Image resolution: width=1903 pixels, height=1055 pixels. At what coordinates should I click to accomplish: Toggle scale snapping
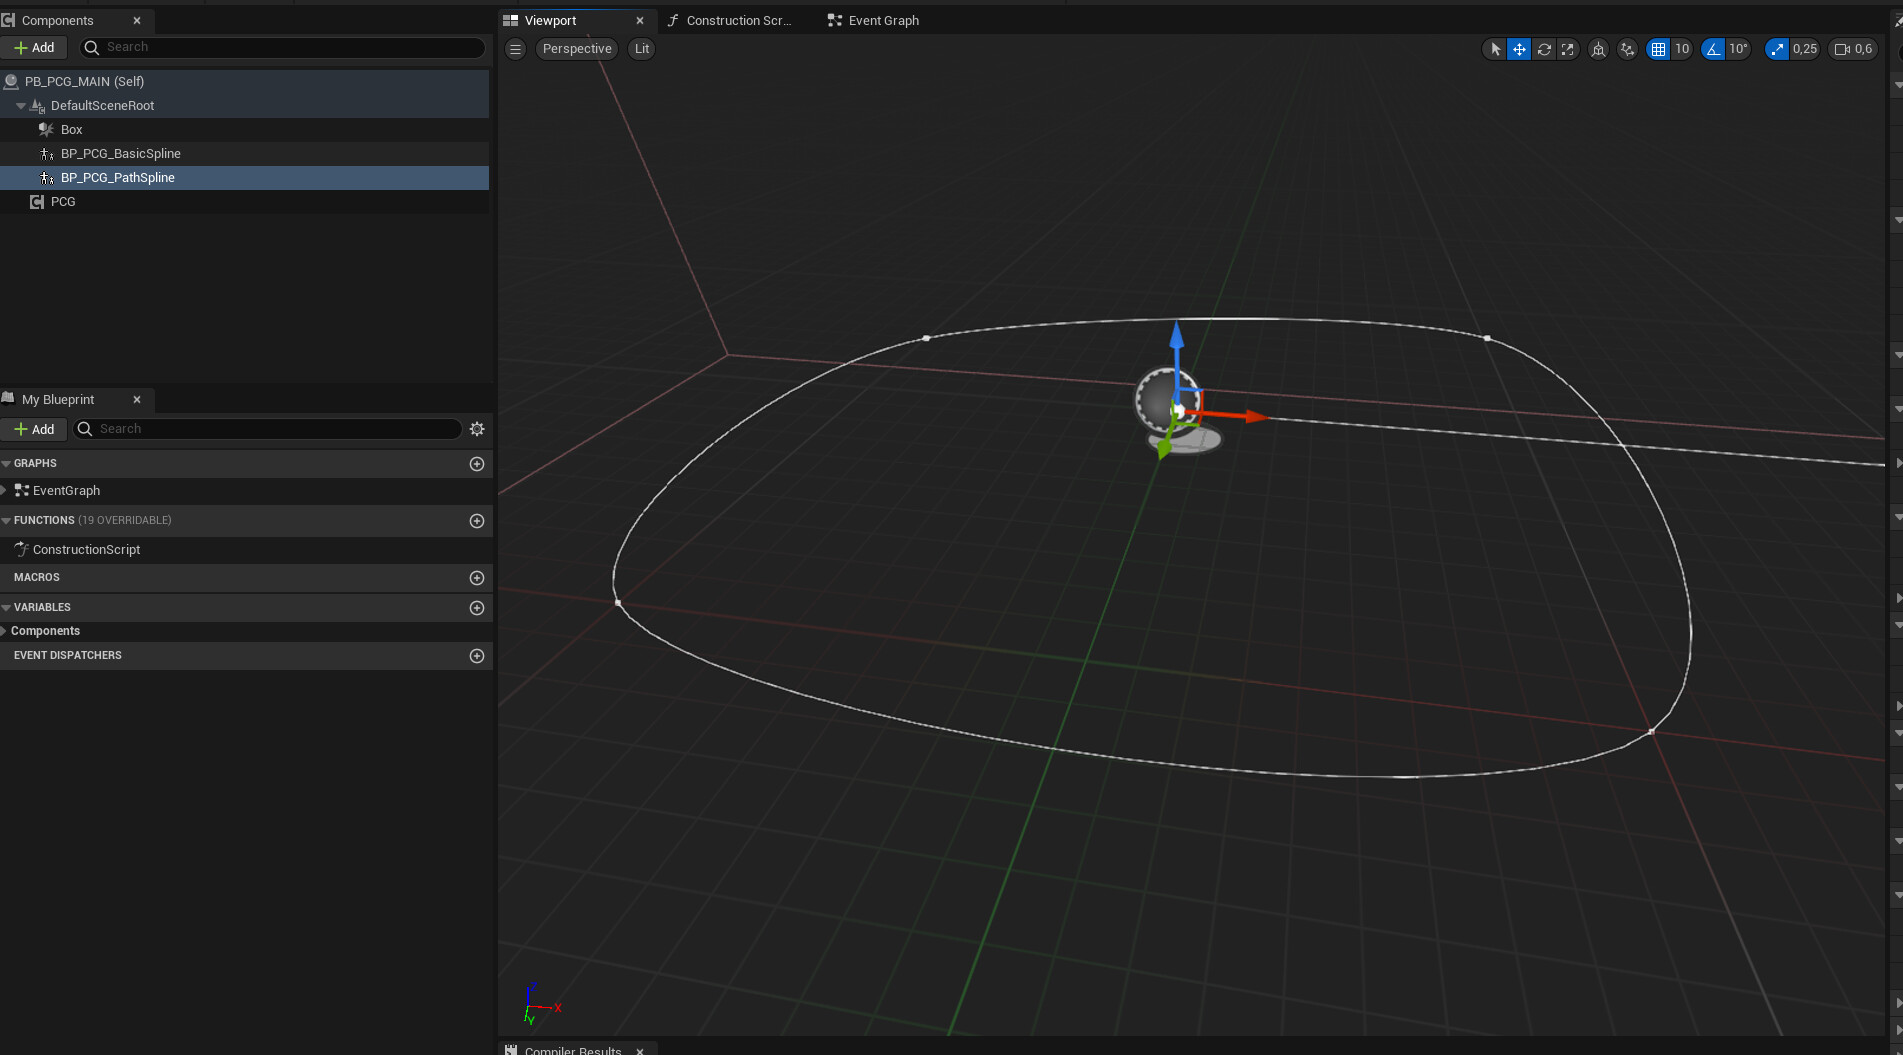point(1777,49)
